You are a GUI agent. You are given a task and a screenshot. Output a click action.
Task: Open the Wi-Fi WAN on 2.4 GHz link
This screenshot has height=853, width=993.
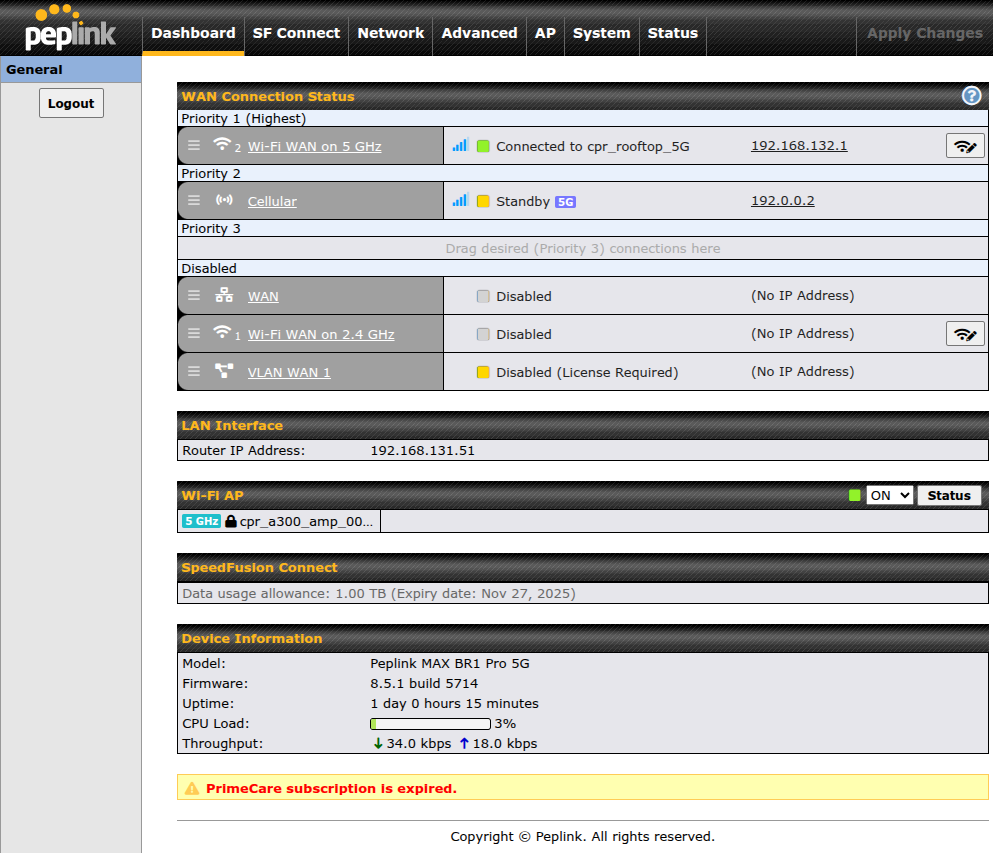click(x=320, y=334)
